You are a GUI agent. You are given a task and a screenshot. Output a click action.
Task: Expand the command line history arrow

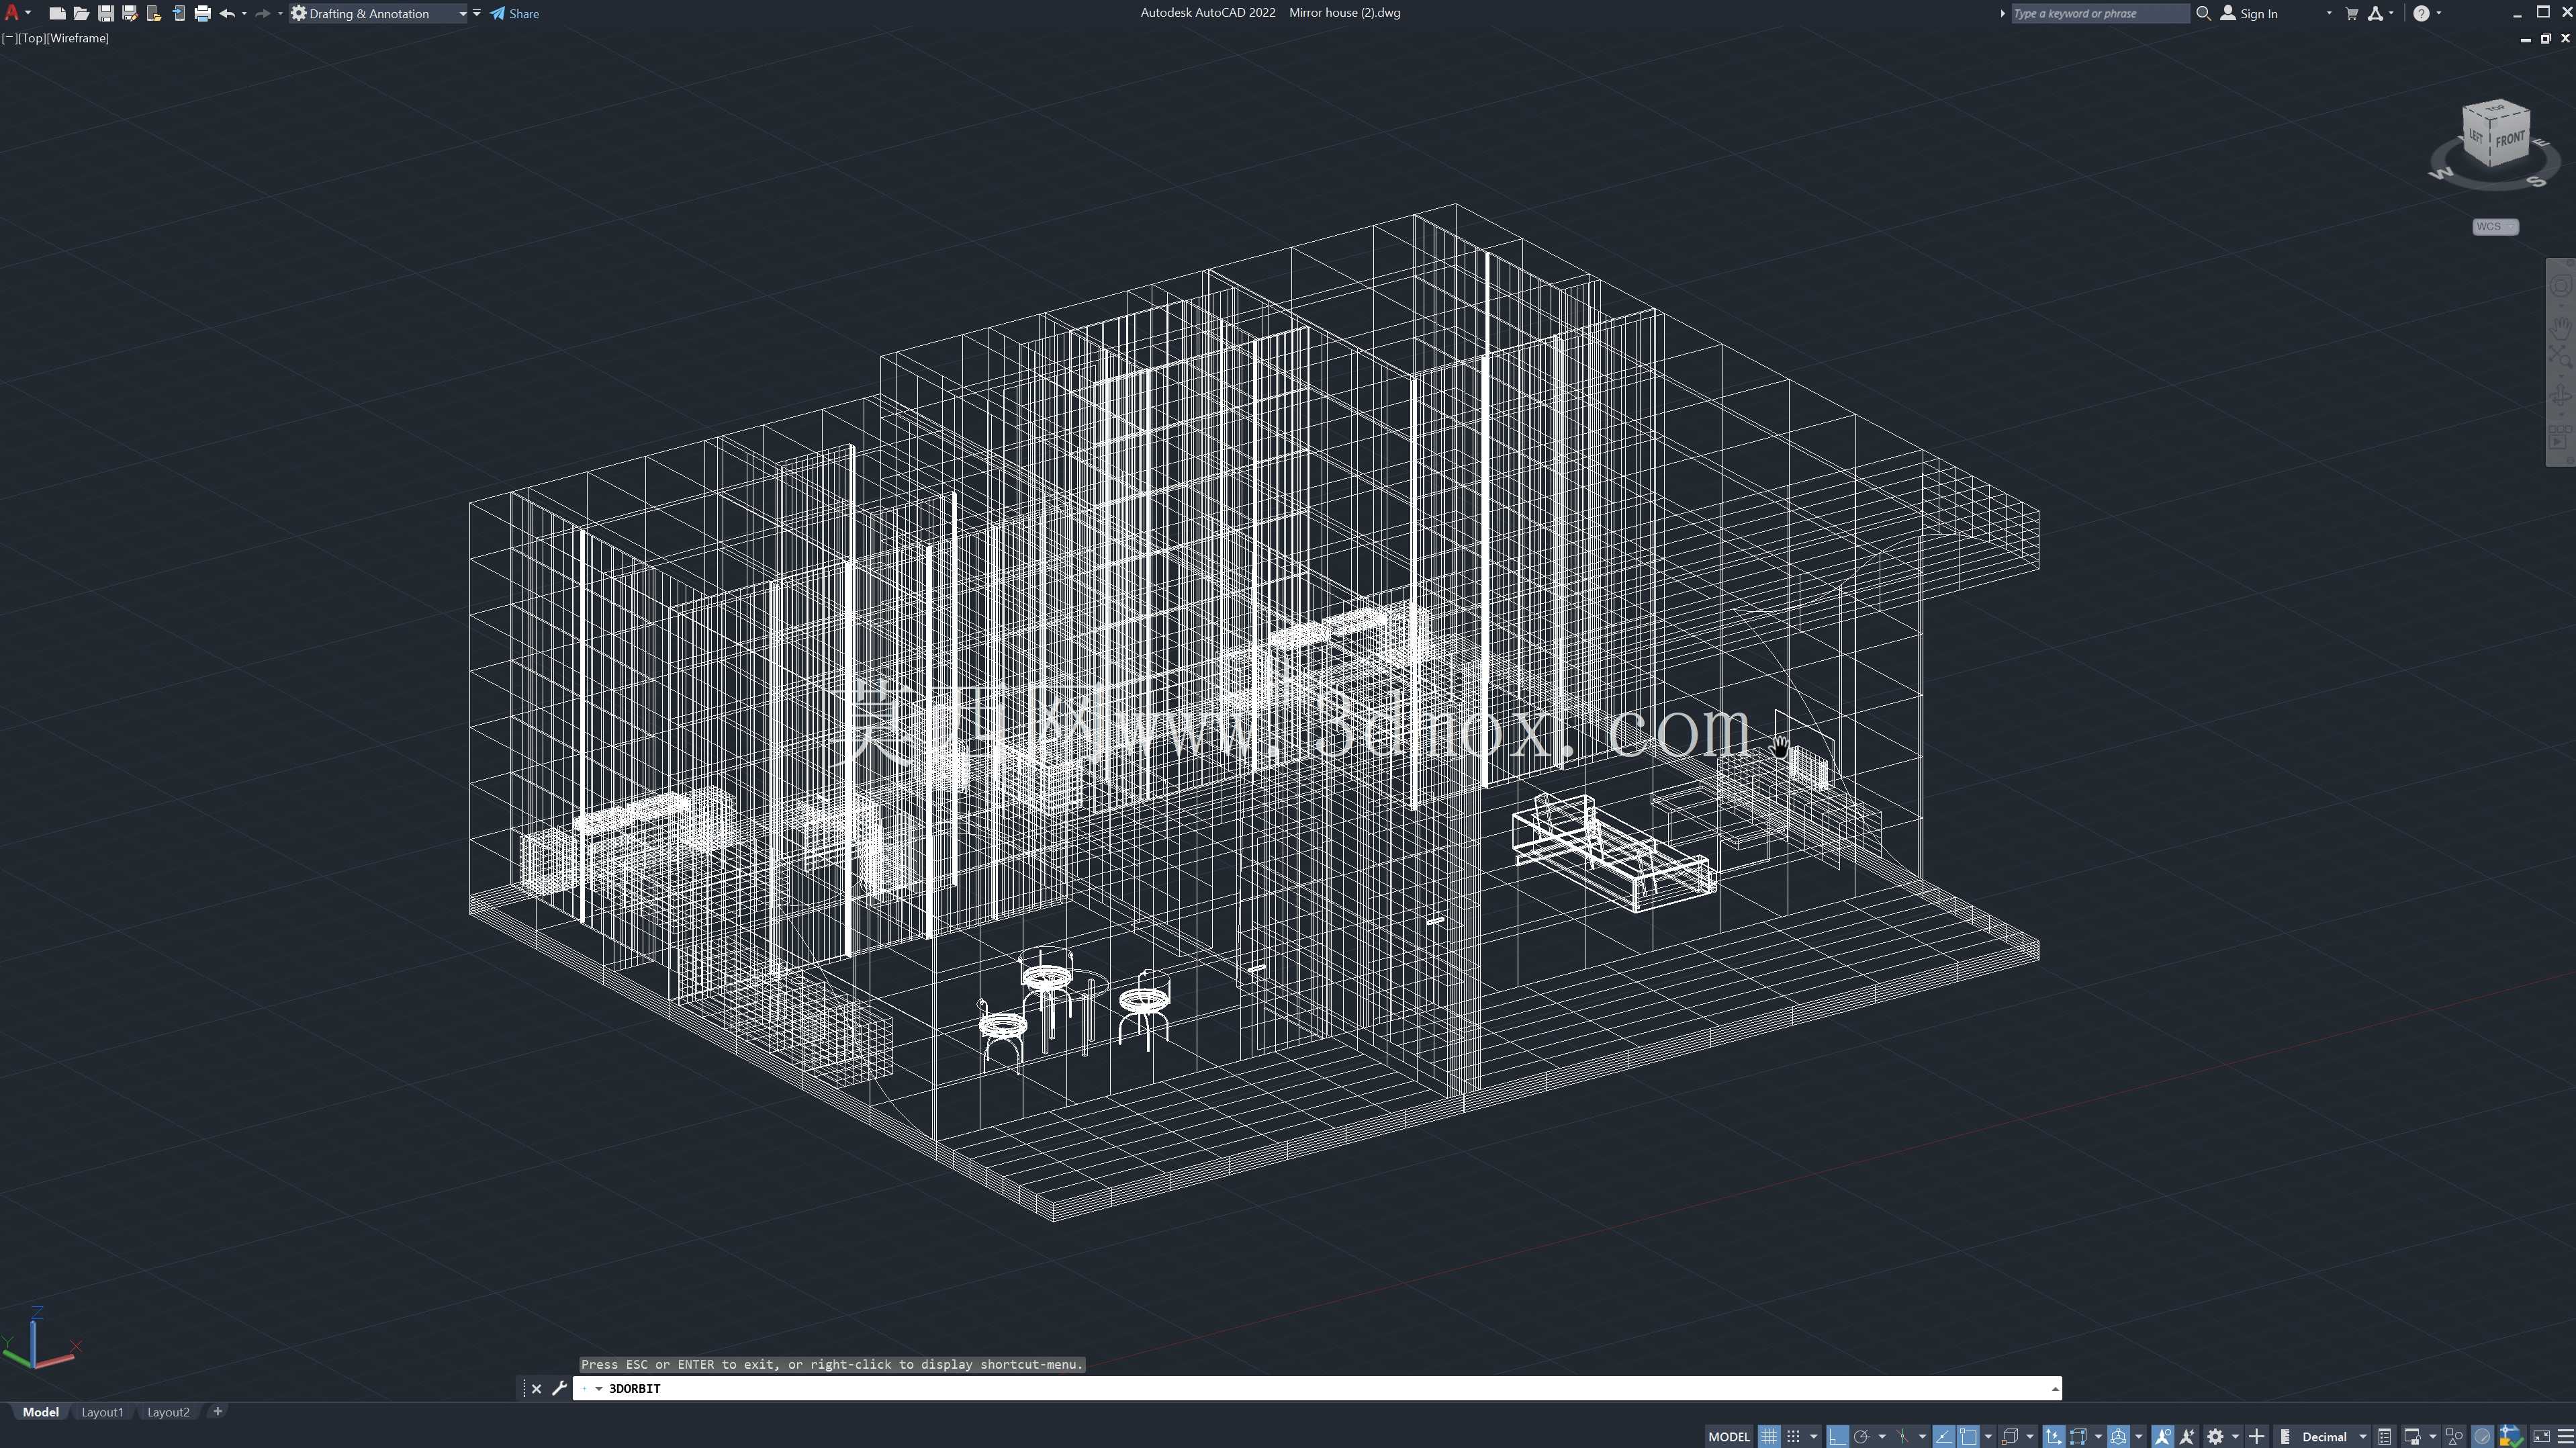(2055, 1388)
